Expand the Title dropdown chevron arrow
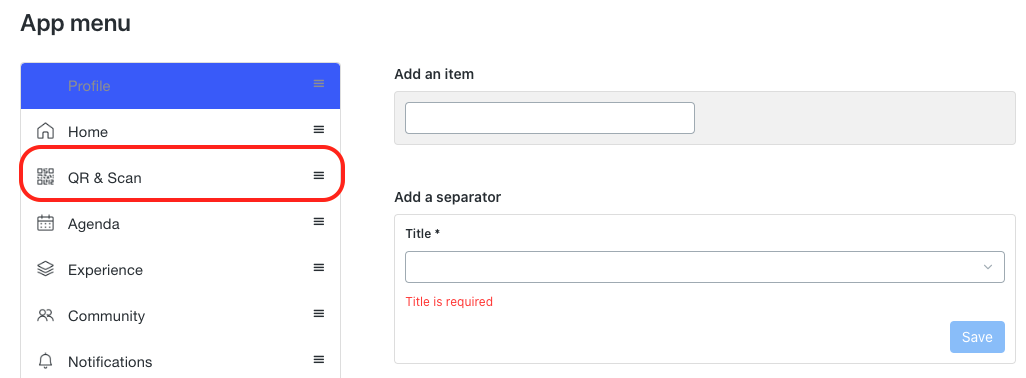Viewport: 1026px width, 378px height. click(988, 267)
